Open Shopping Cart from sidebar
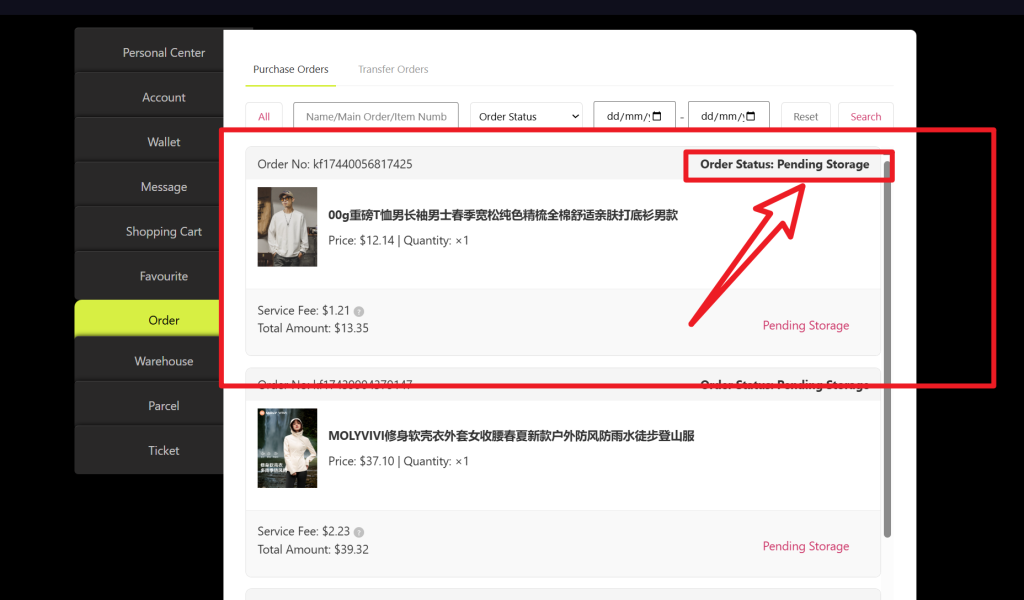Image resolution: width=1024 pixels, height=600 pixels. coord(163,231)
